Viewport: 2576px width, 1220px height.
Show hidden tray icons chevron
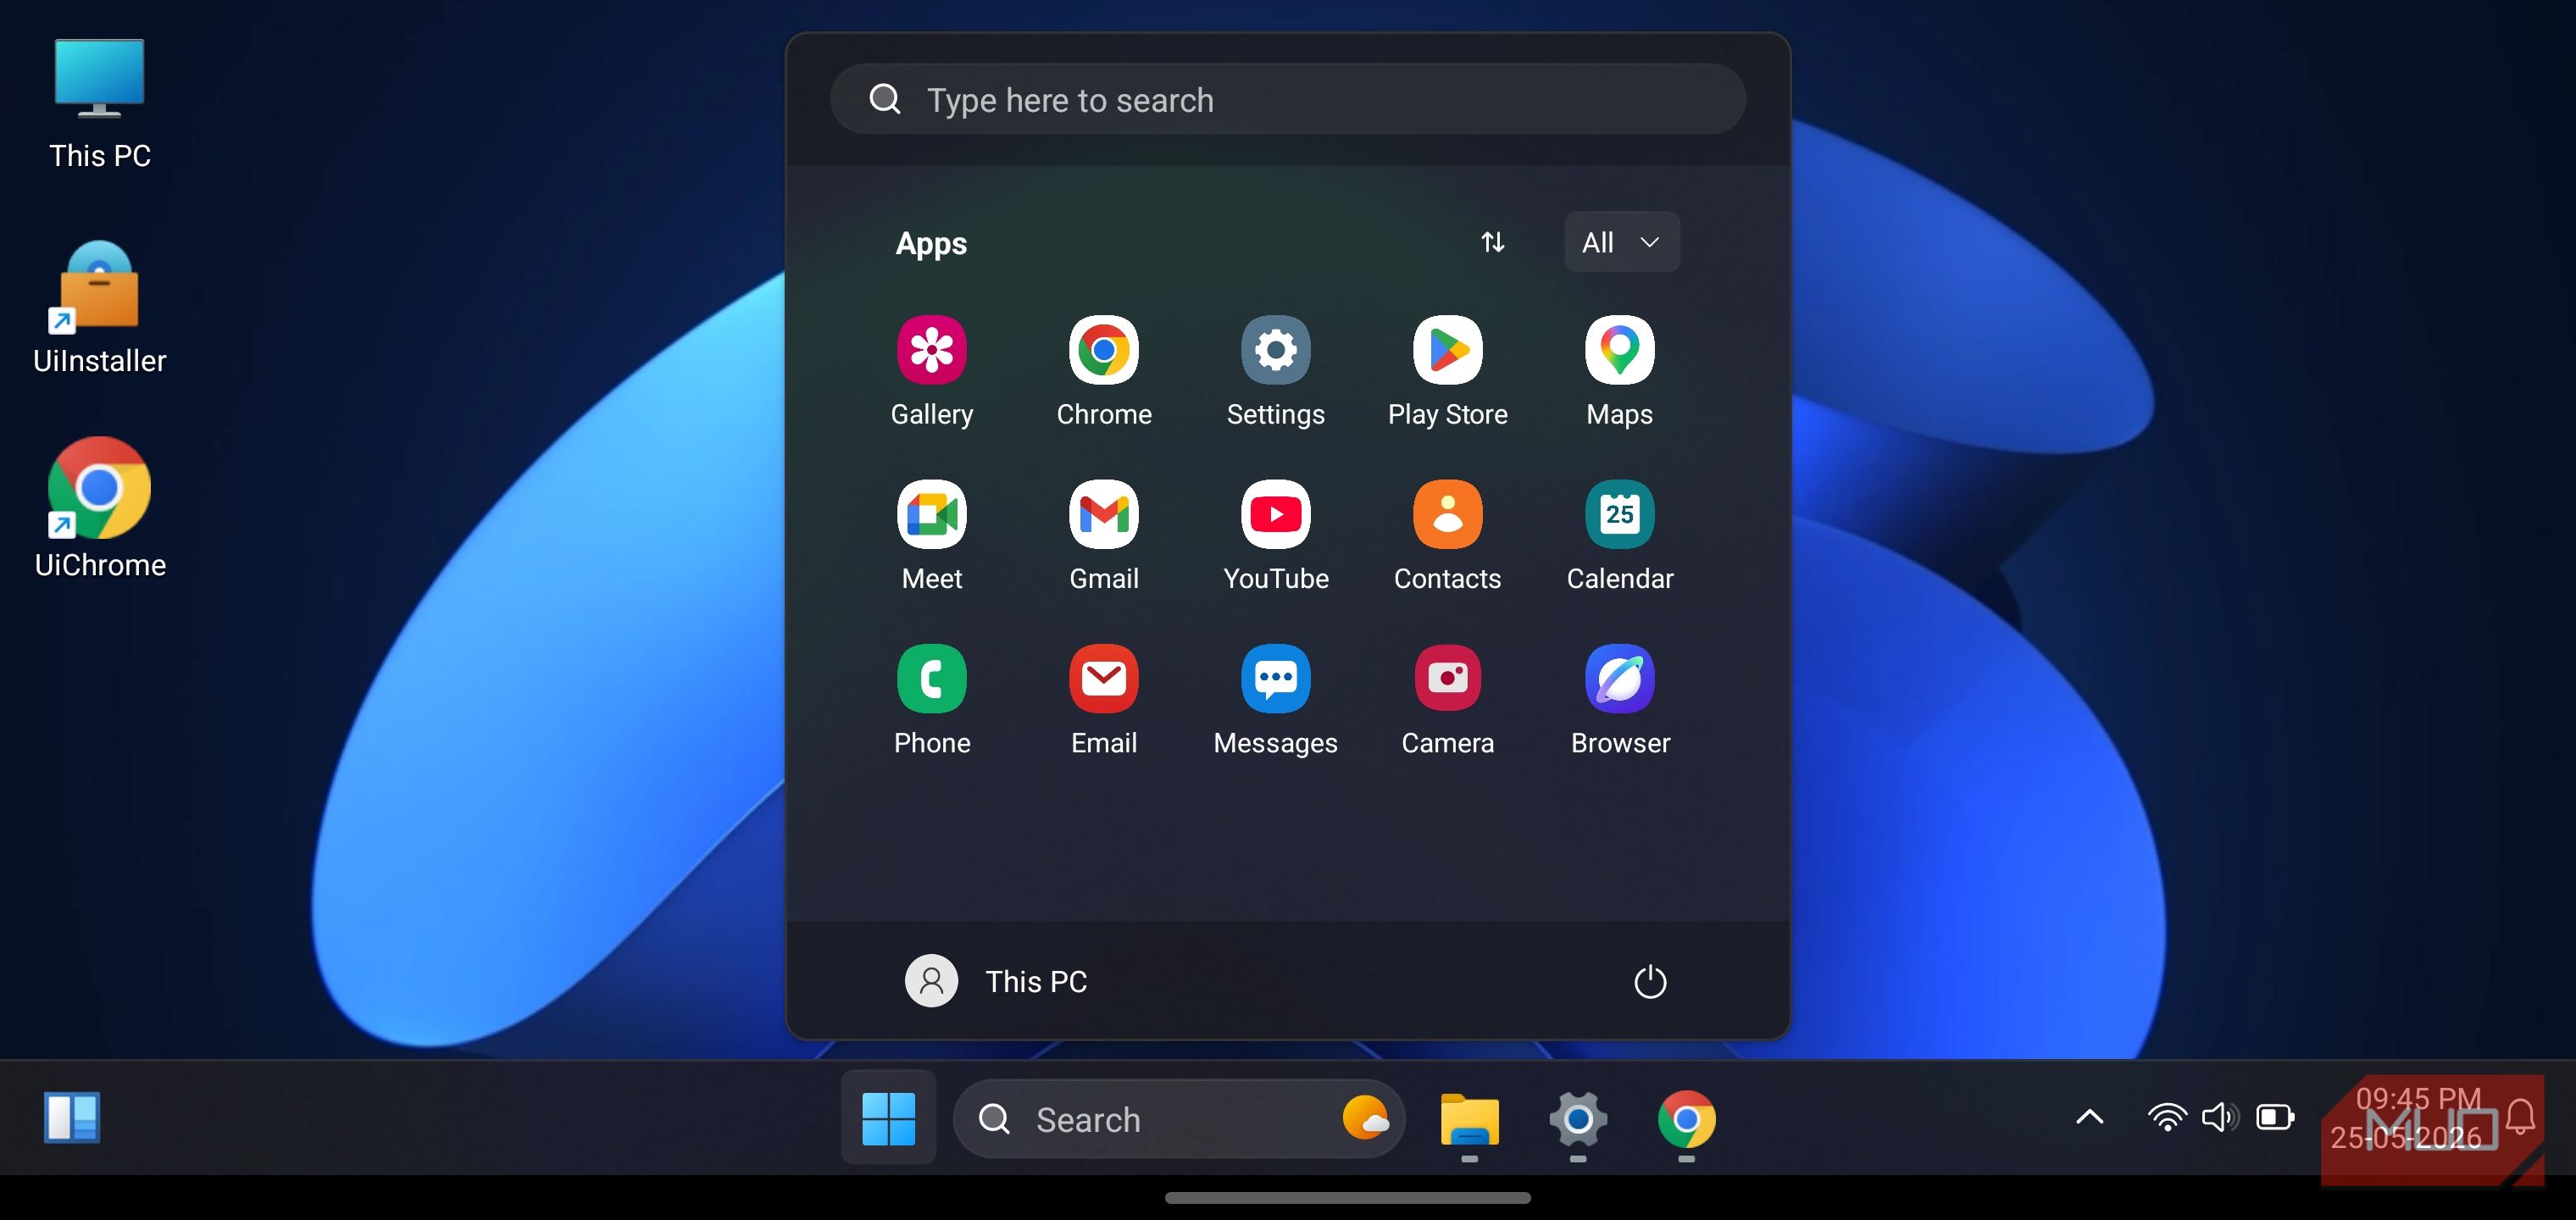tap(2089, 1117)
